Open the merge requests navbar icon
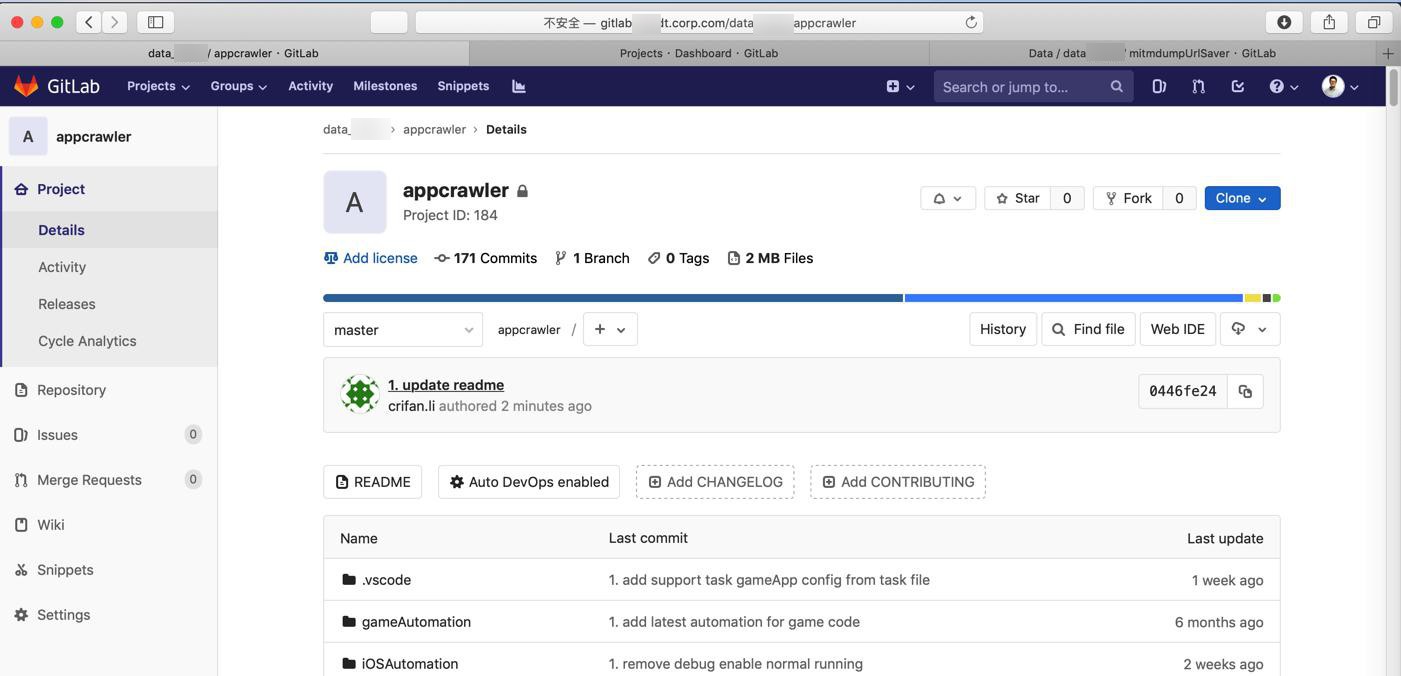 click(1198, 86)
